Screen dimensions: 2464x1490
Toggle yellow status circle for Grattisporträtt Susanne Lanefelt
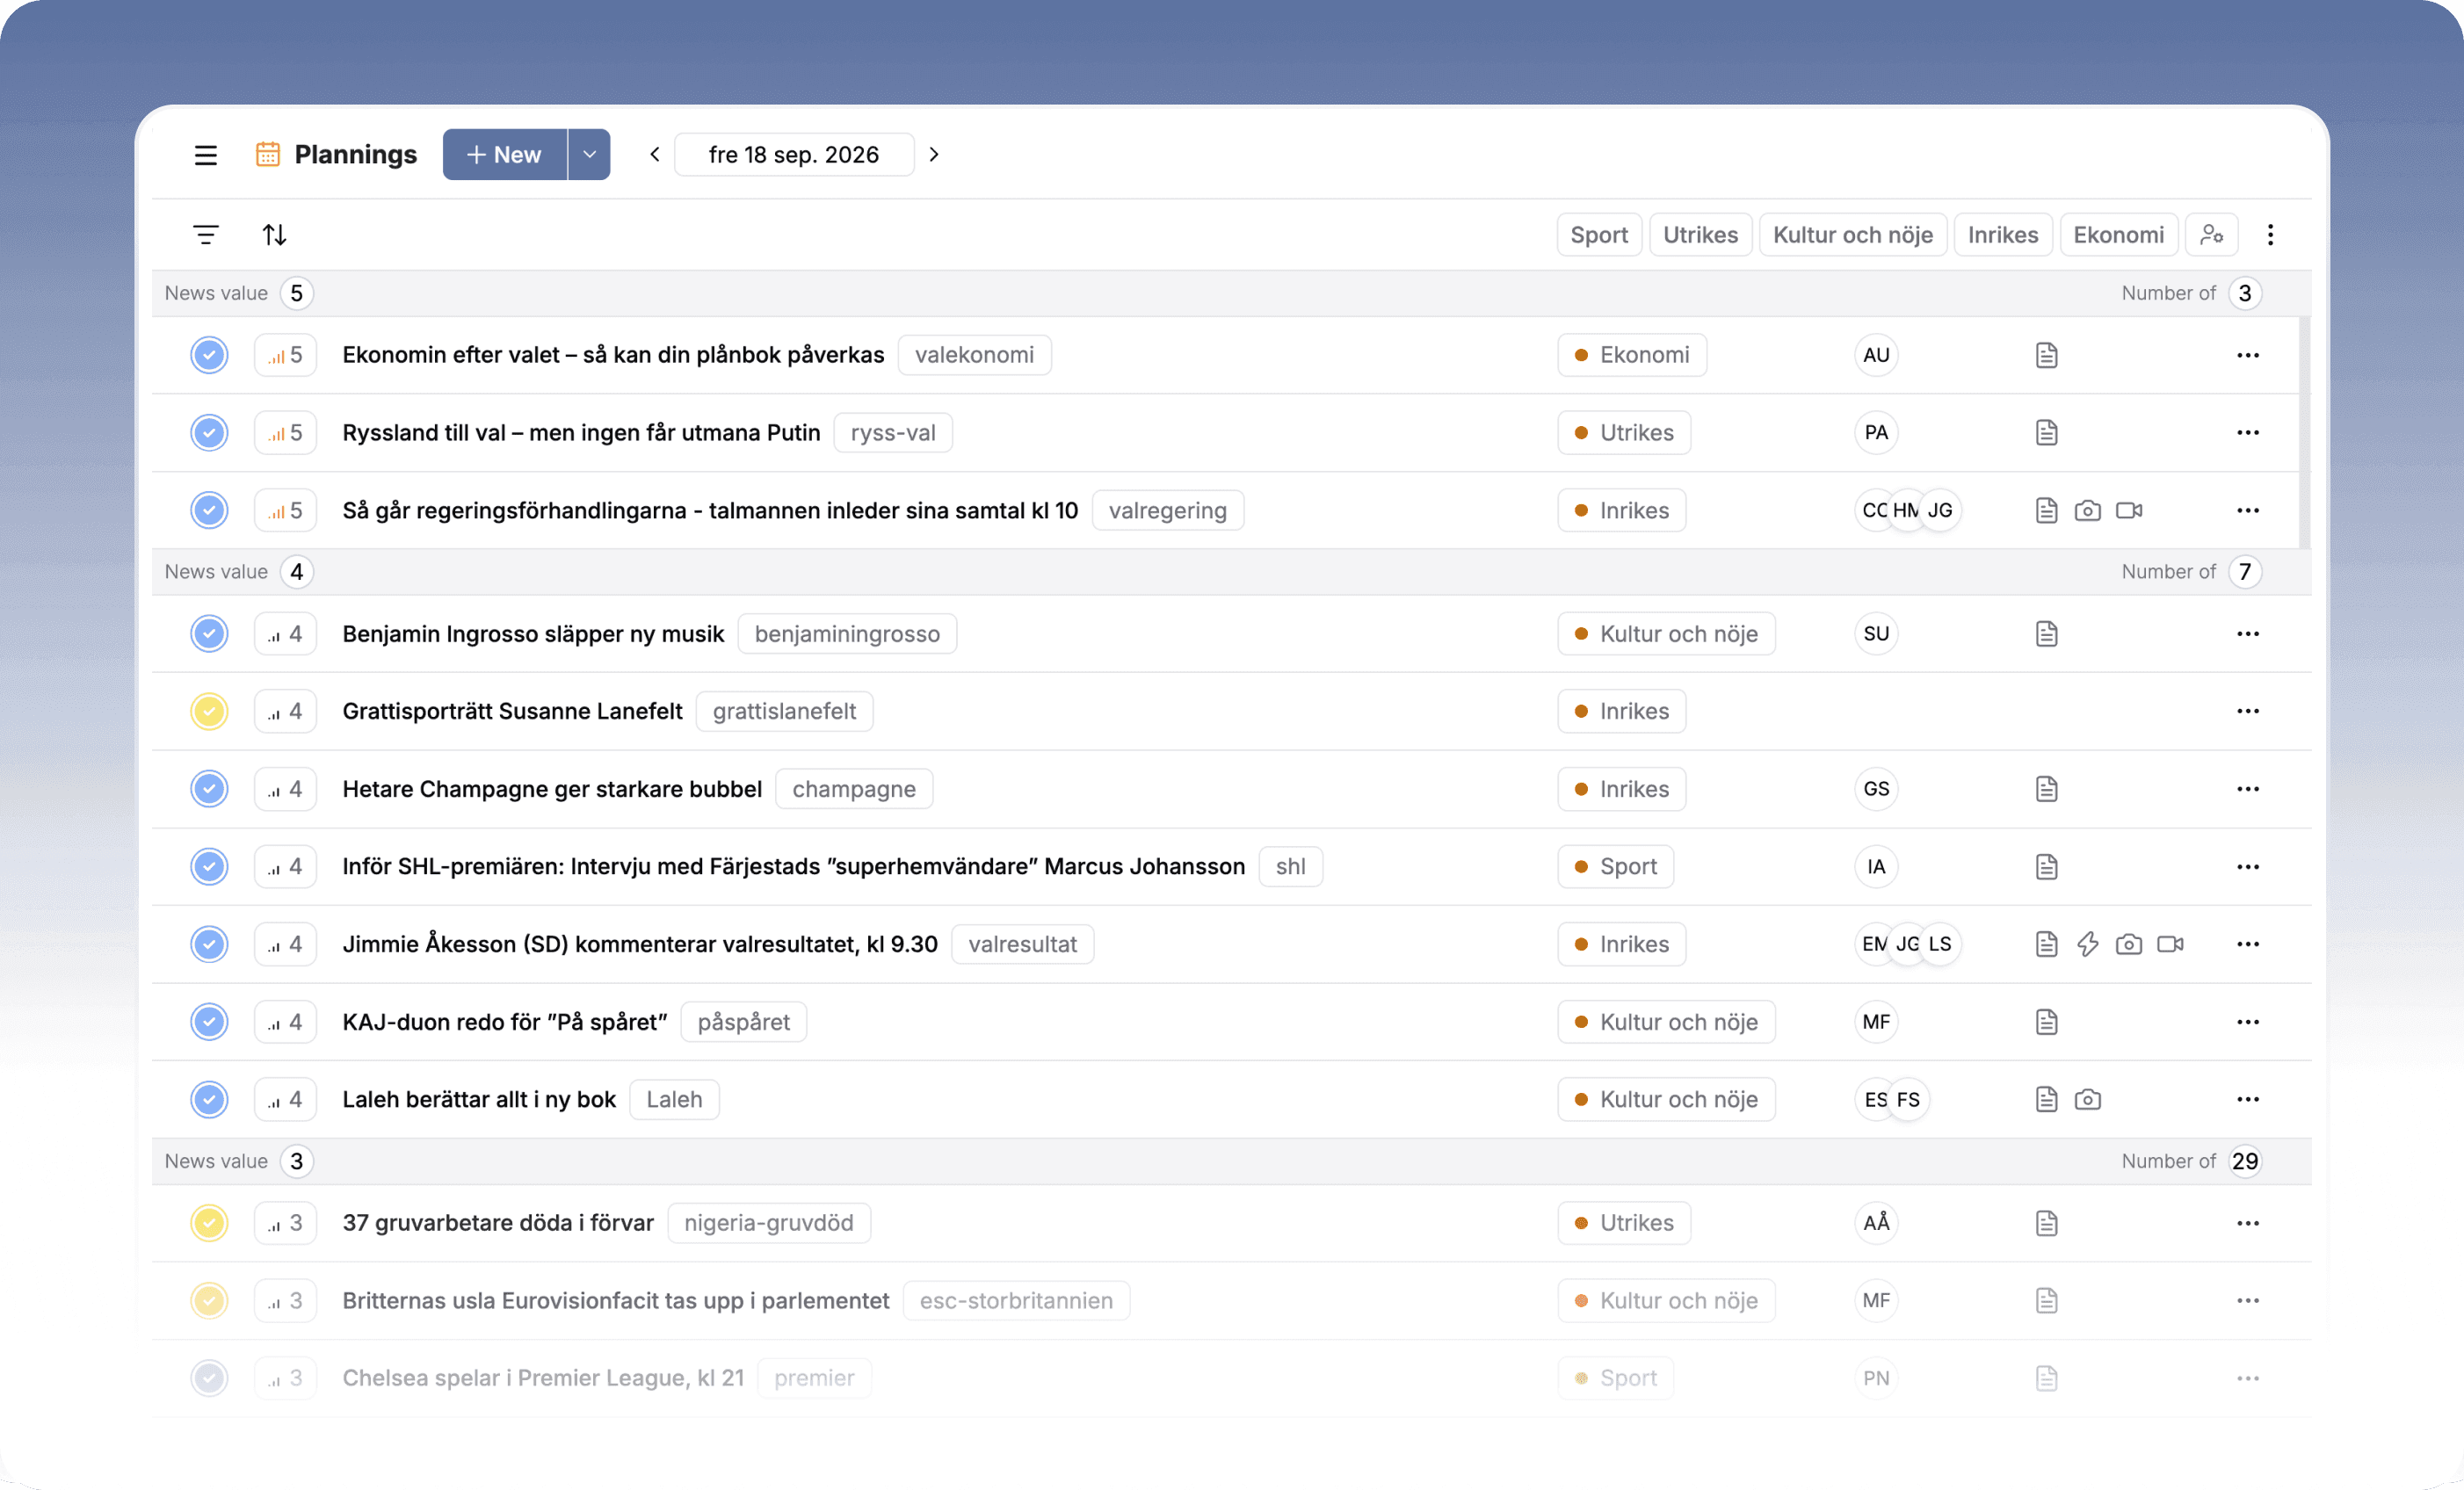click(209, 711)
